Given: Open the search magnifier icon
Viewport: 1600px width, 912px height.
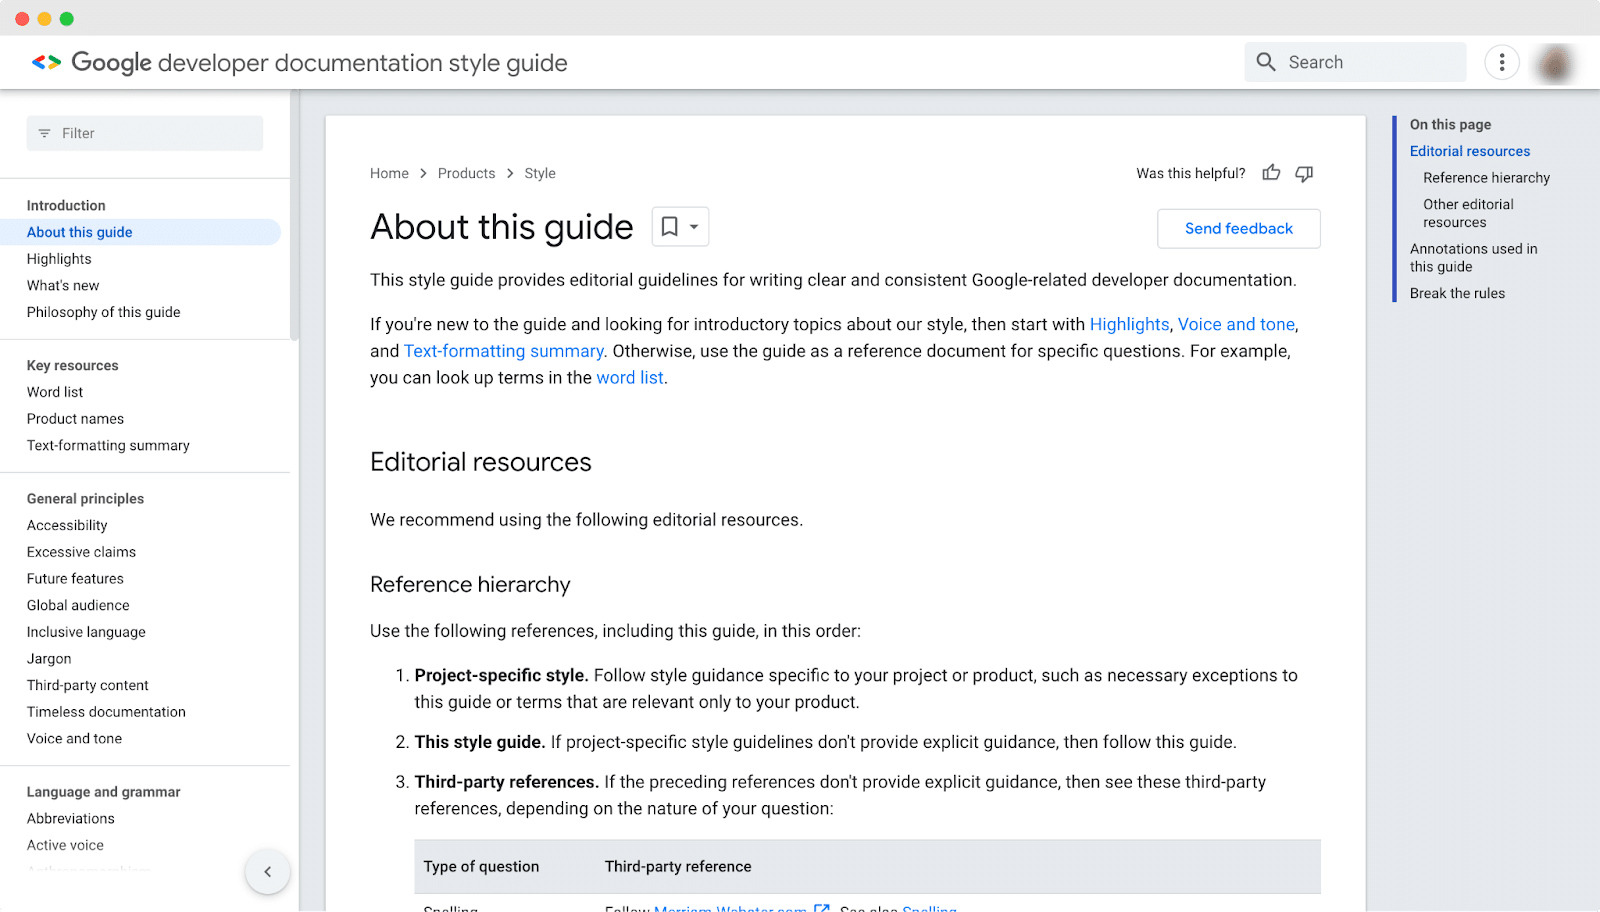Looking at the screenshot, I should pos(1266,62).
